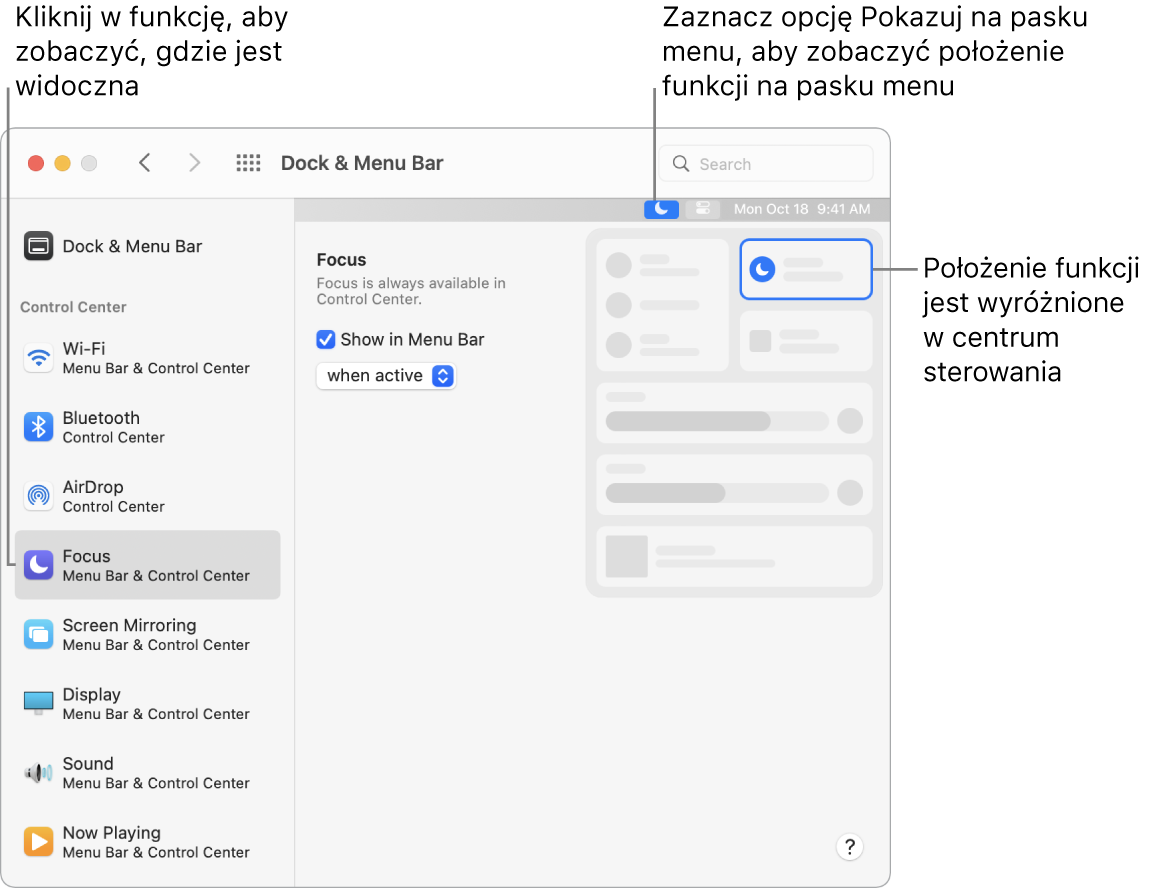Click into the Search field
Viewport: 1149px width, 888px height.
(x=766, y=163)
